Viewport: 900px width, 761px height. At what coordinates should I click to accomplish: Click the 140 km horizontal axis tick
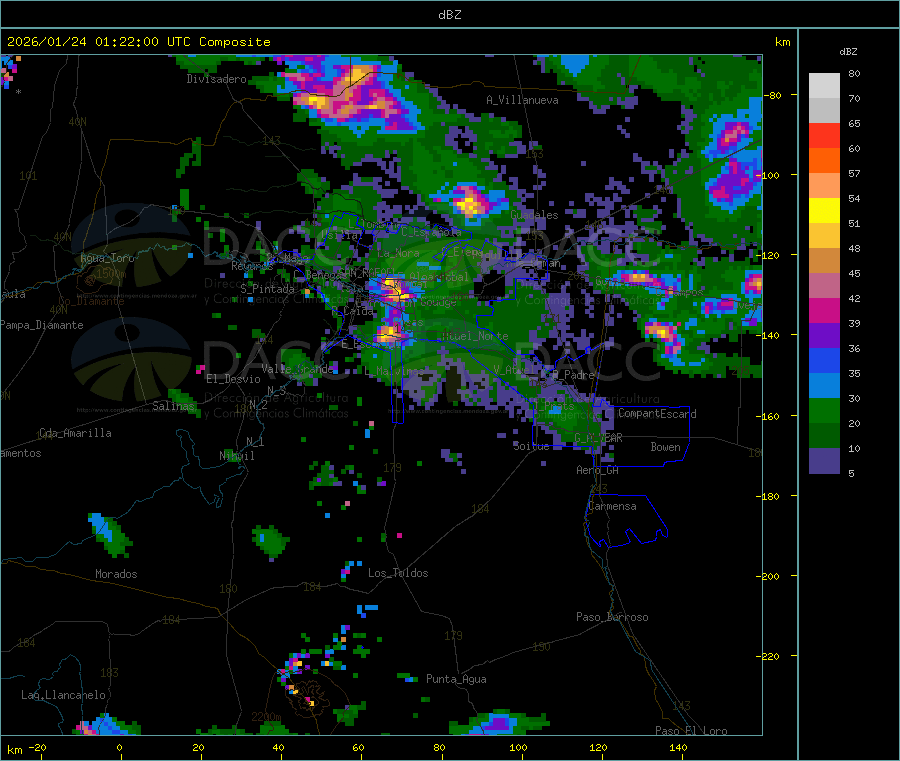pos(678,747)
